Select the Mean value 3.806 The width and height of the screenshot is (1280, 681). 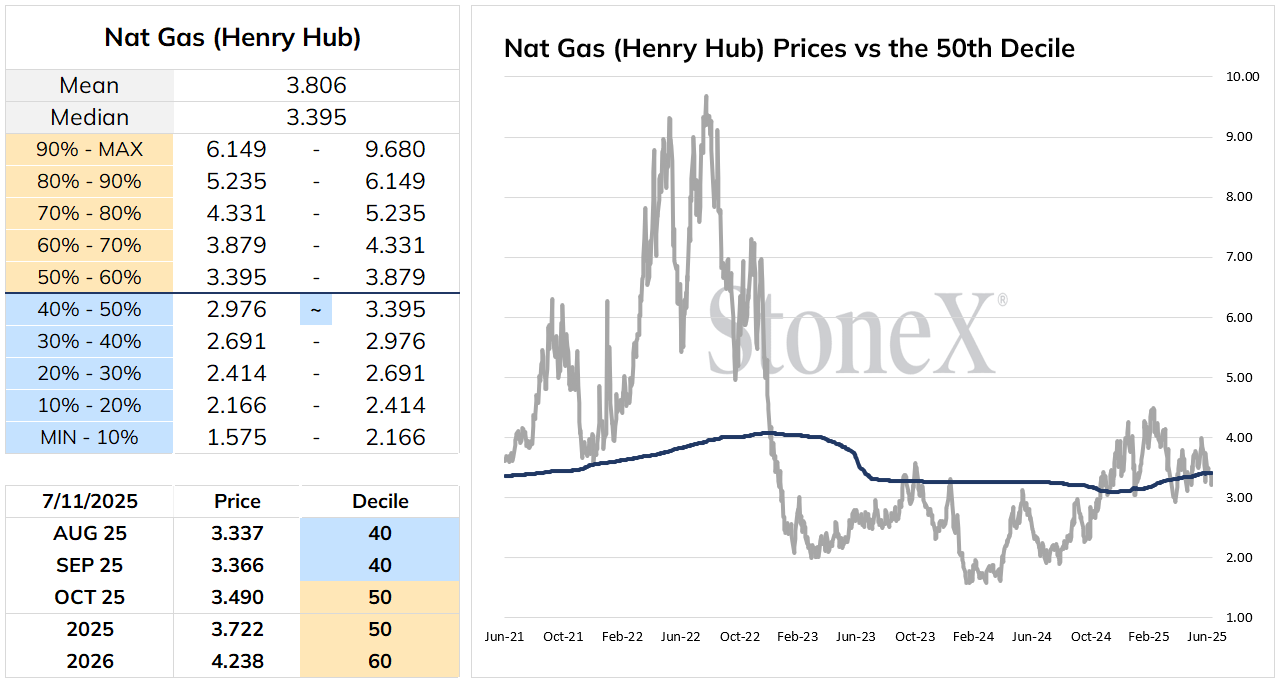pyautogui.click(x=316, y=85)
